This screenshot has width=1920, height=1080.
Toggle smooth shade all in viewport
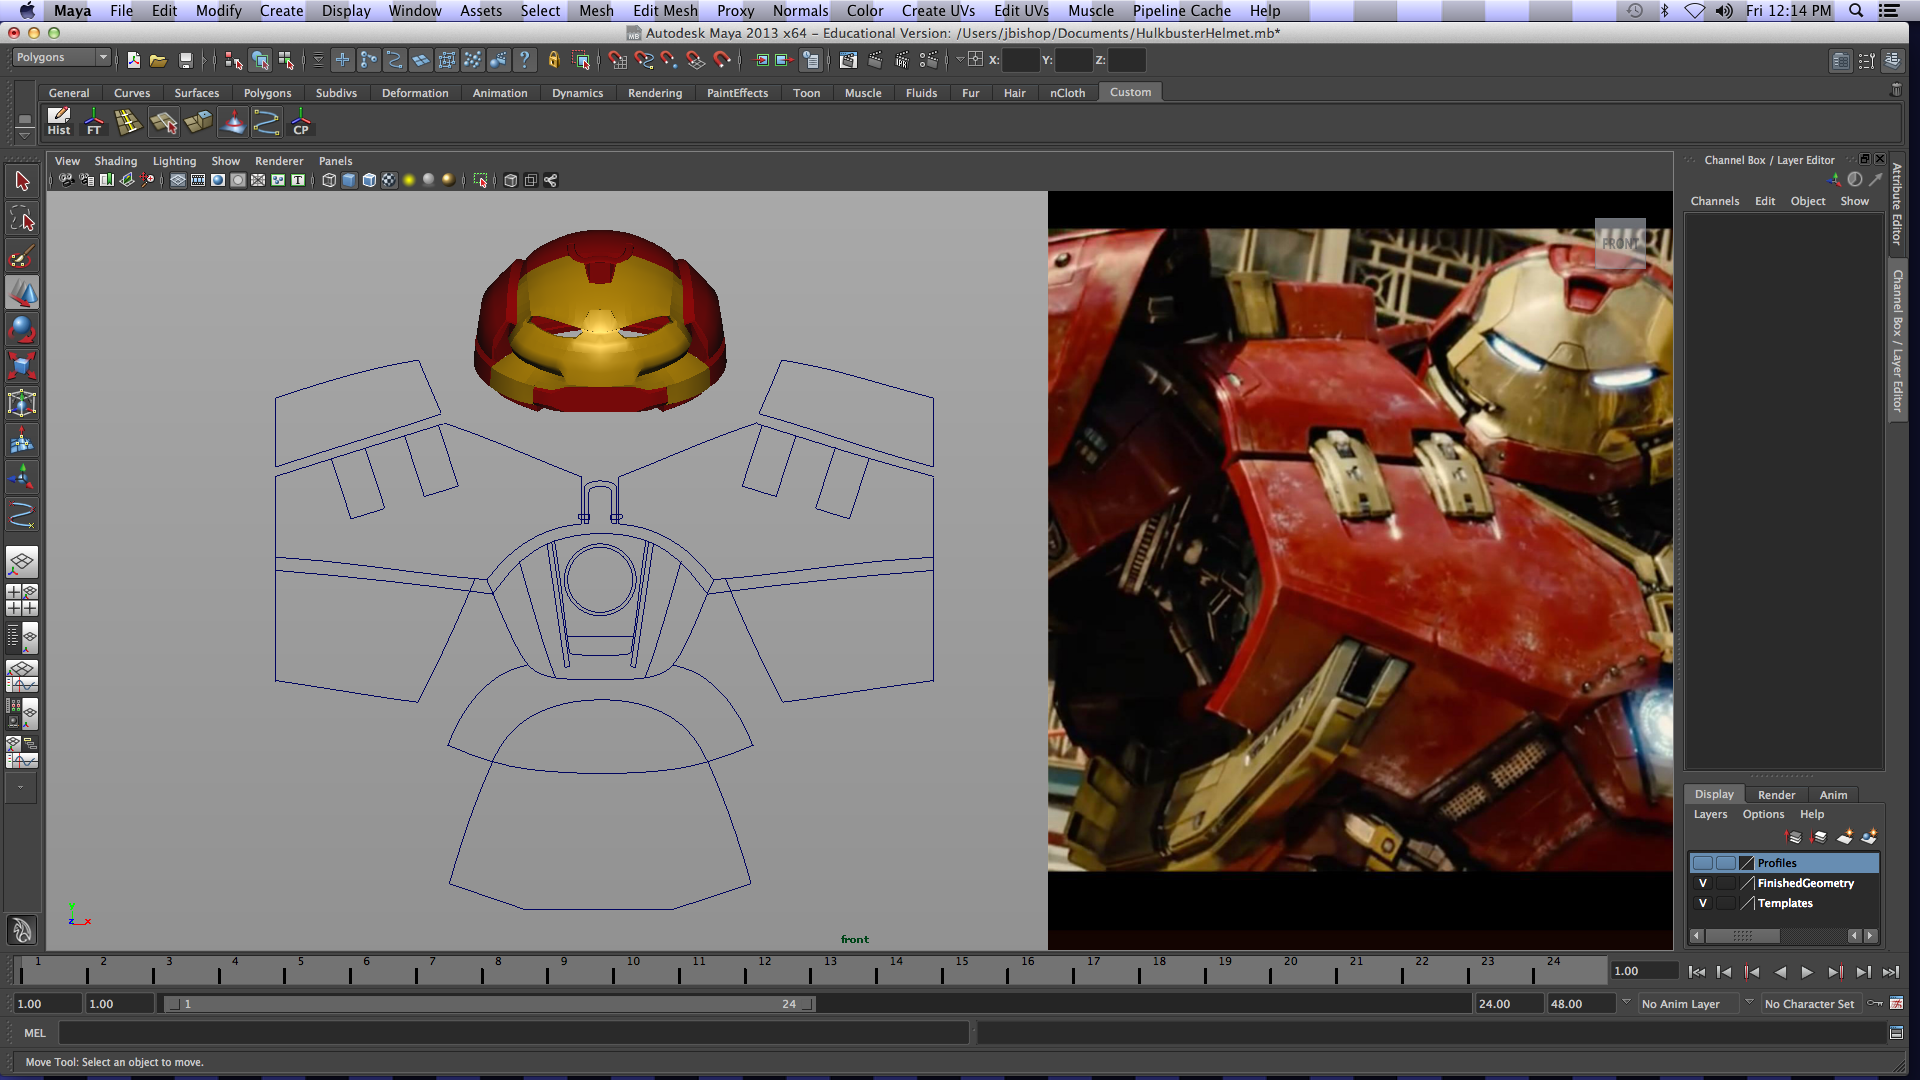click(349, 180)
